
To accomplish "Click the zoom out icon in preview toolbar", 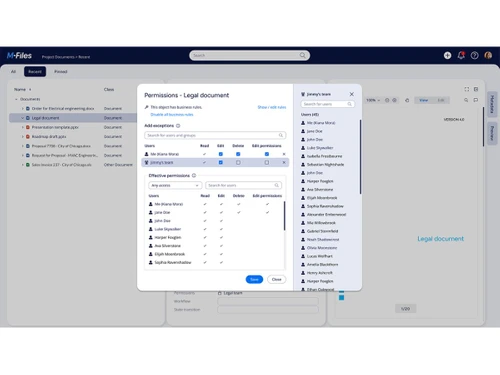I will click(387, 100).
